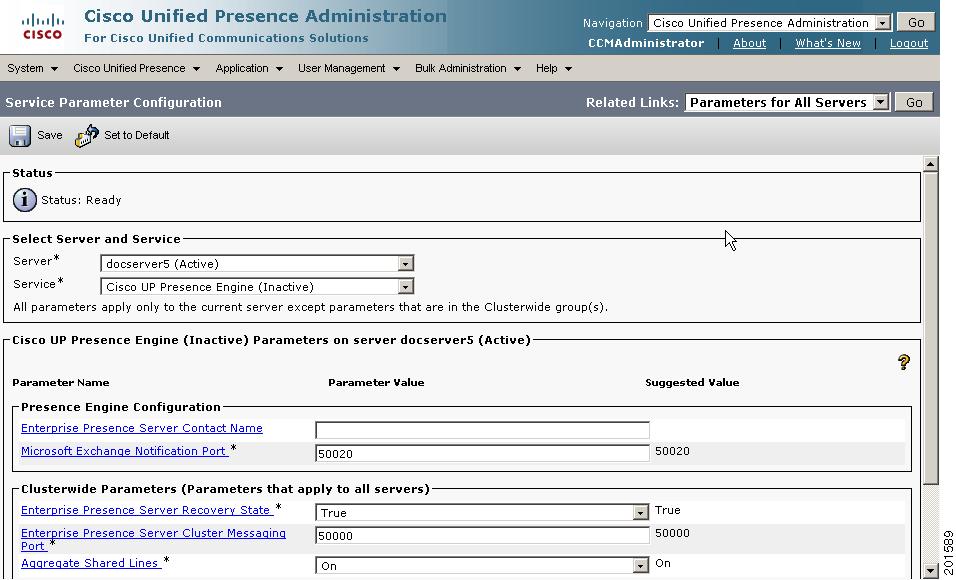Viewport: 956px width, 580px height.
Task: Click the Enterprise Presence Server Contact Name field
Action: pos(482,430)
